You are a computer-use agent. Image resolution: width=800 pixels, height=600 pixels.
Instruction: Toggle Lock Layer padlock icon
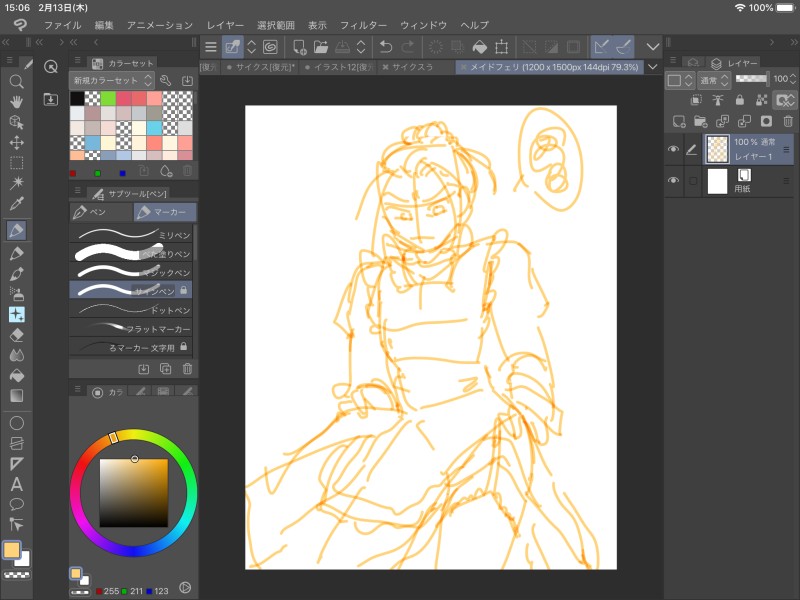pos(740,100)
